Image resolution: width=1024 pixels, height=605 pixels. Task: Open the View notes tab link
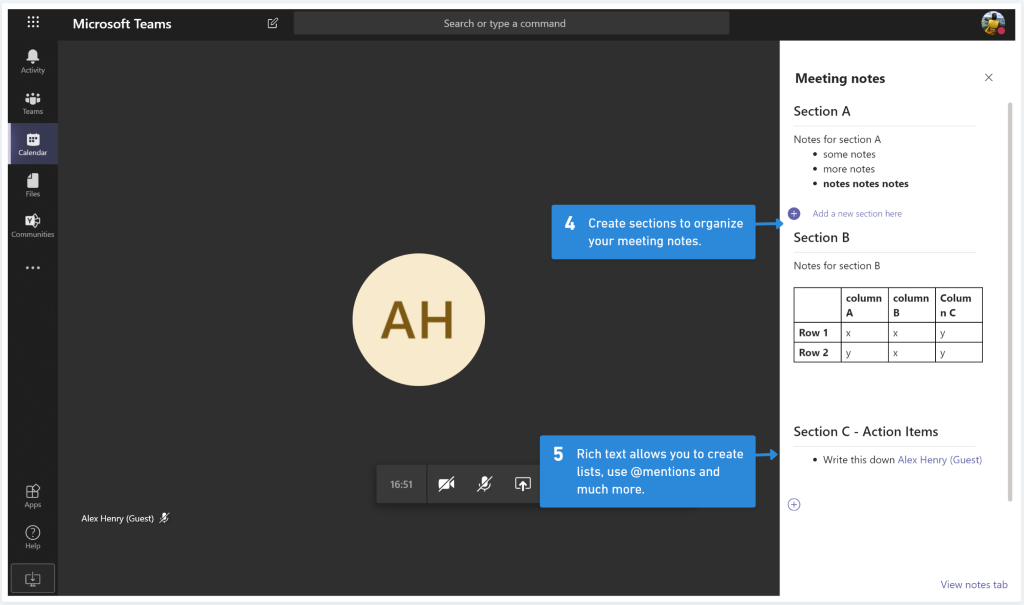pos(974,585)
